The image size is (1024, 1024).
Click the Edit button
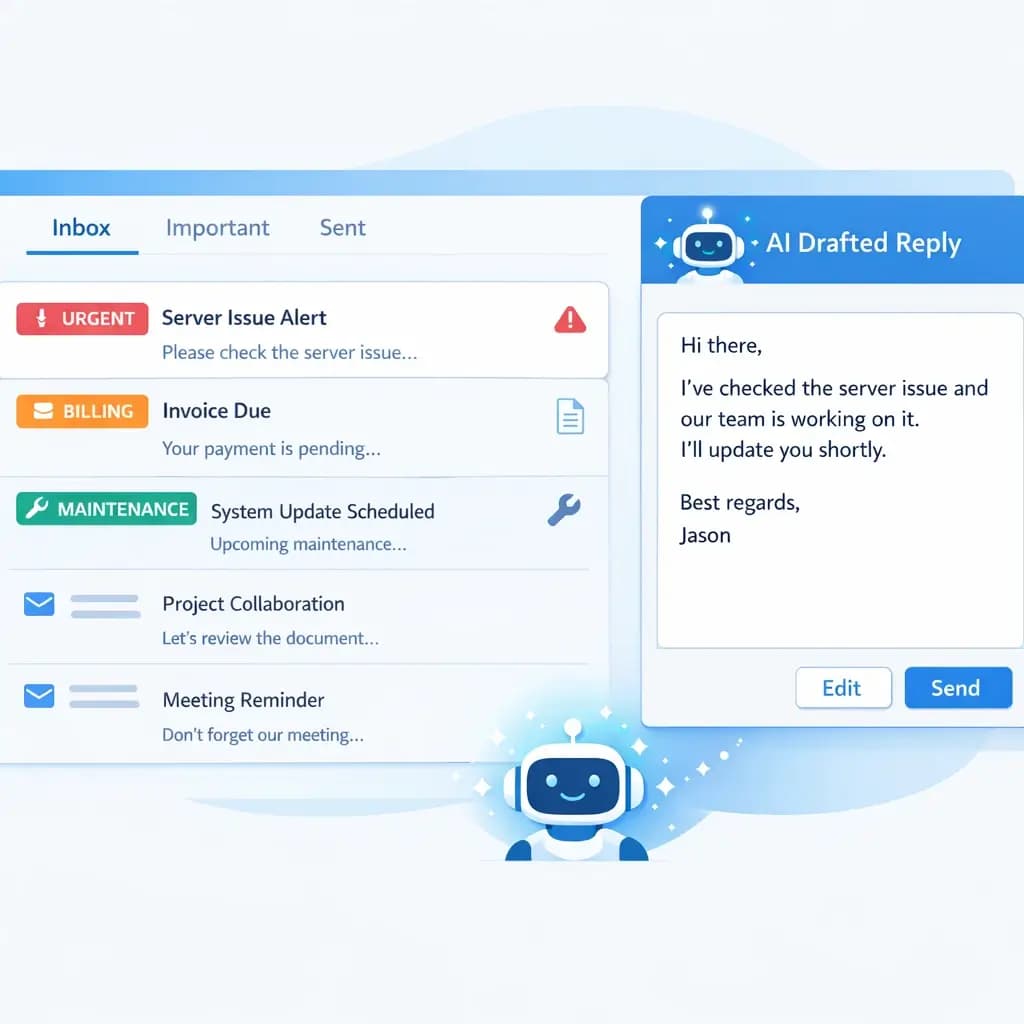pos(843,688)
